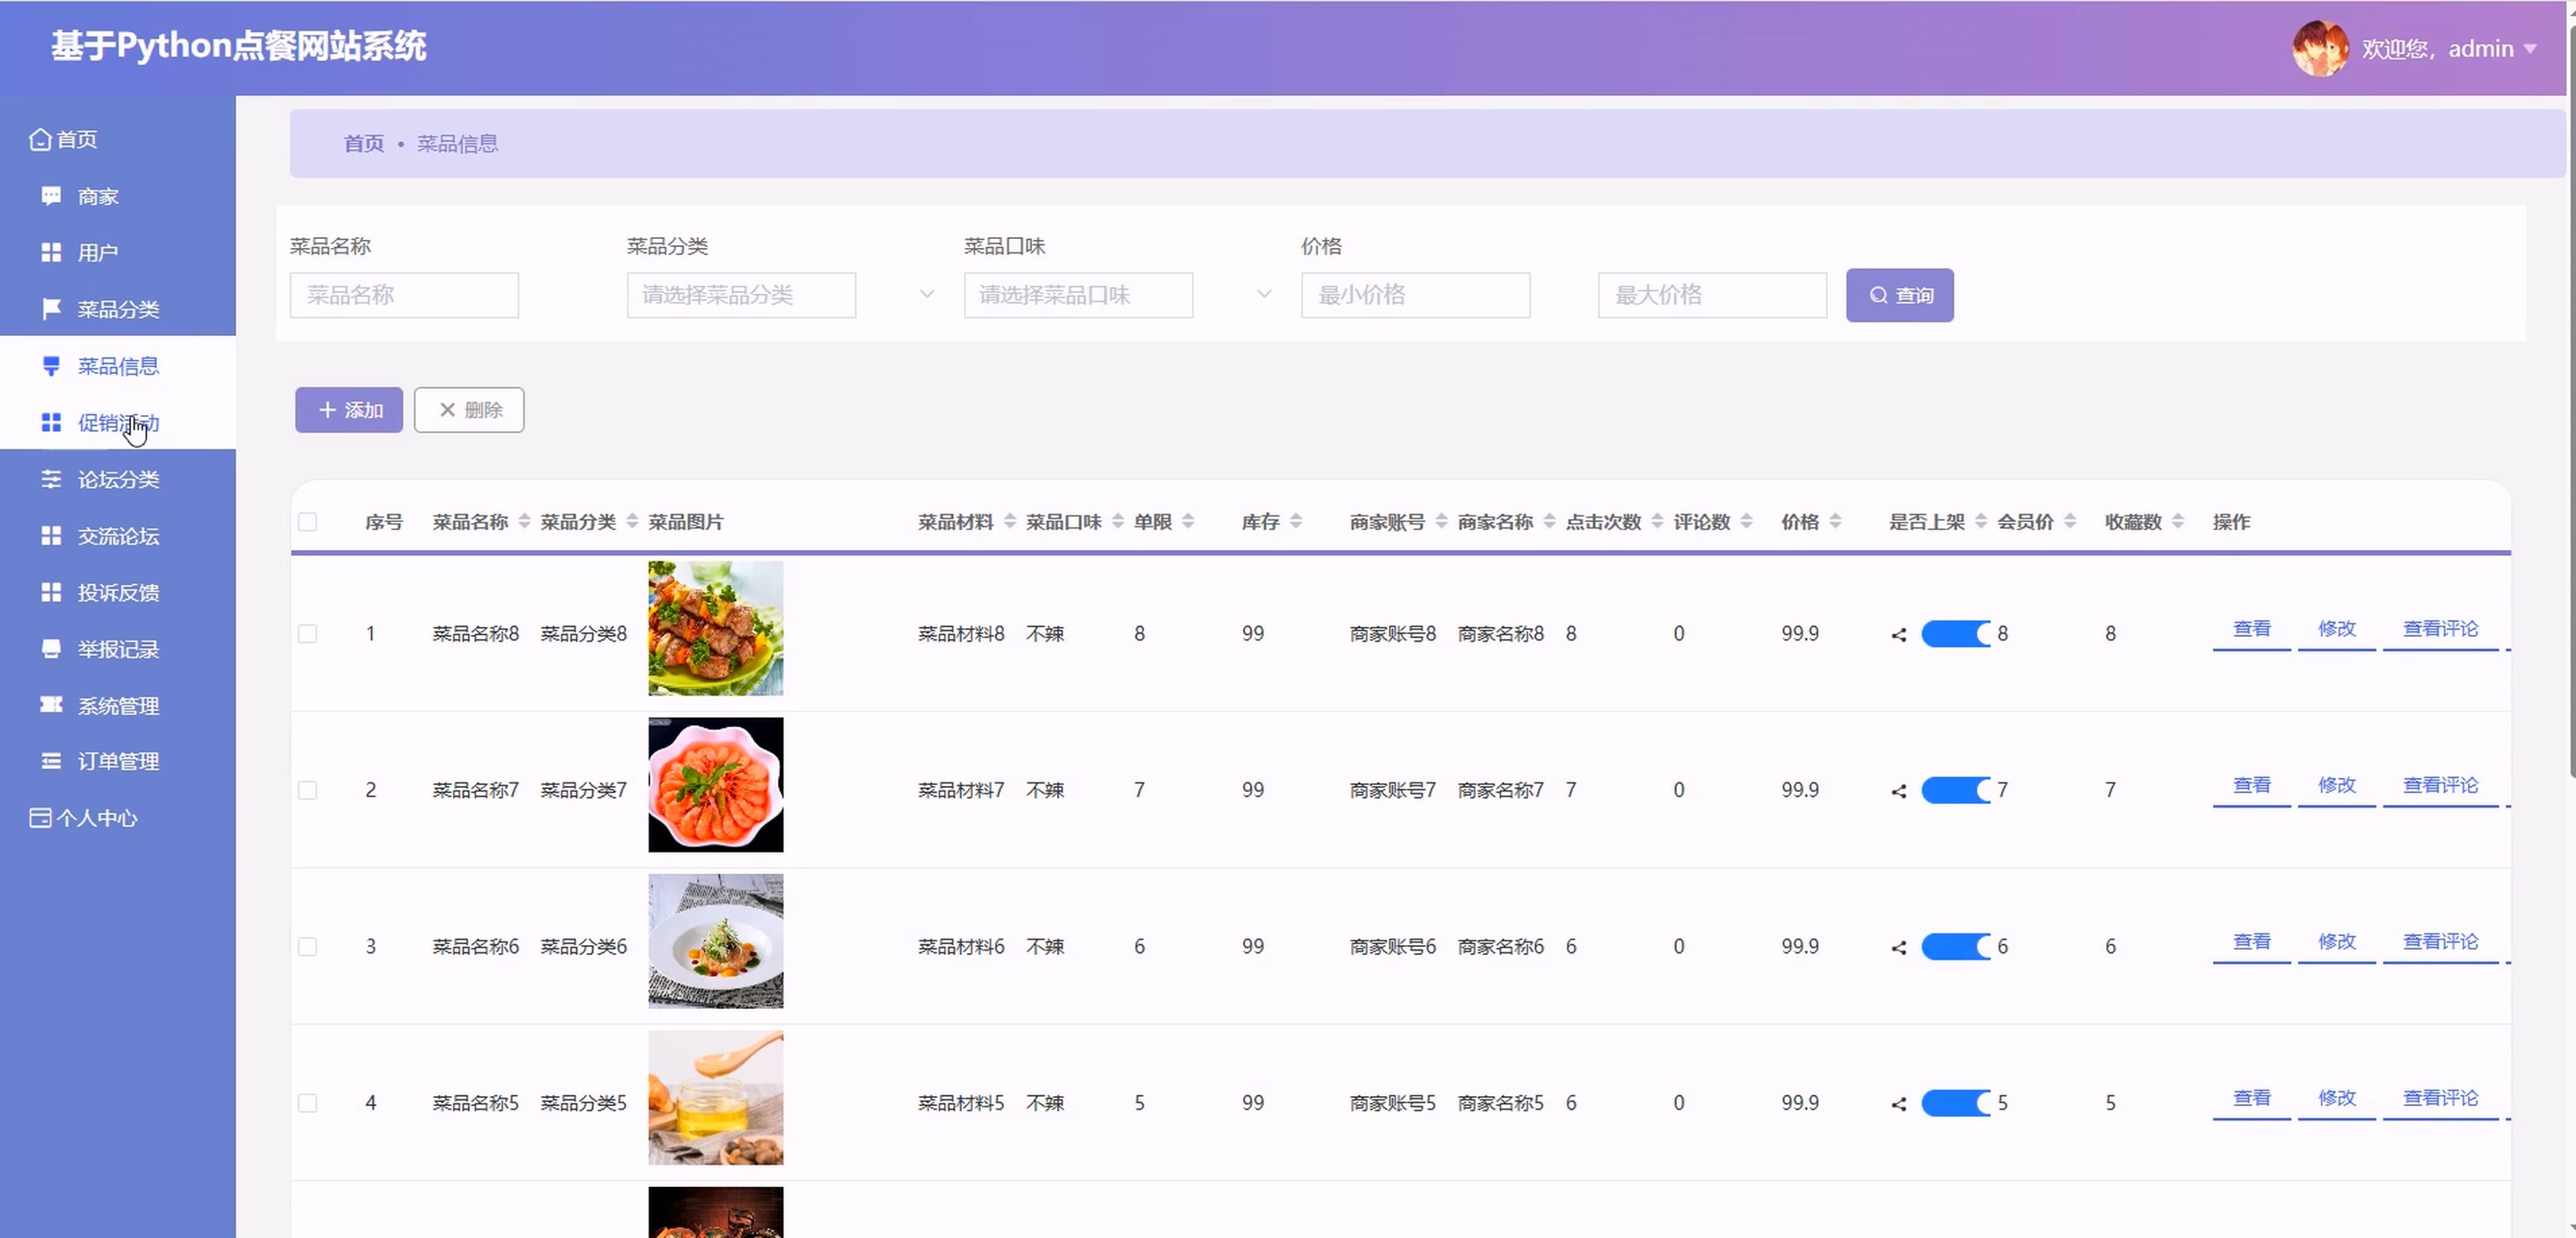Click the 商家 chat icon in sidebar
The height and width of the screenshot is (1238, 2576).
pyautogui.click(x=51, y=196)
